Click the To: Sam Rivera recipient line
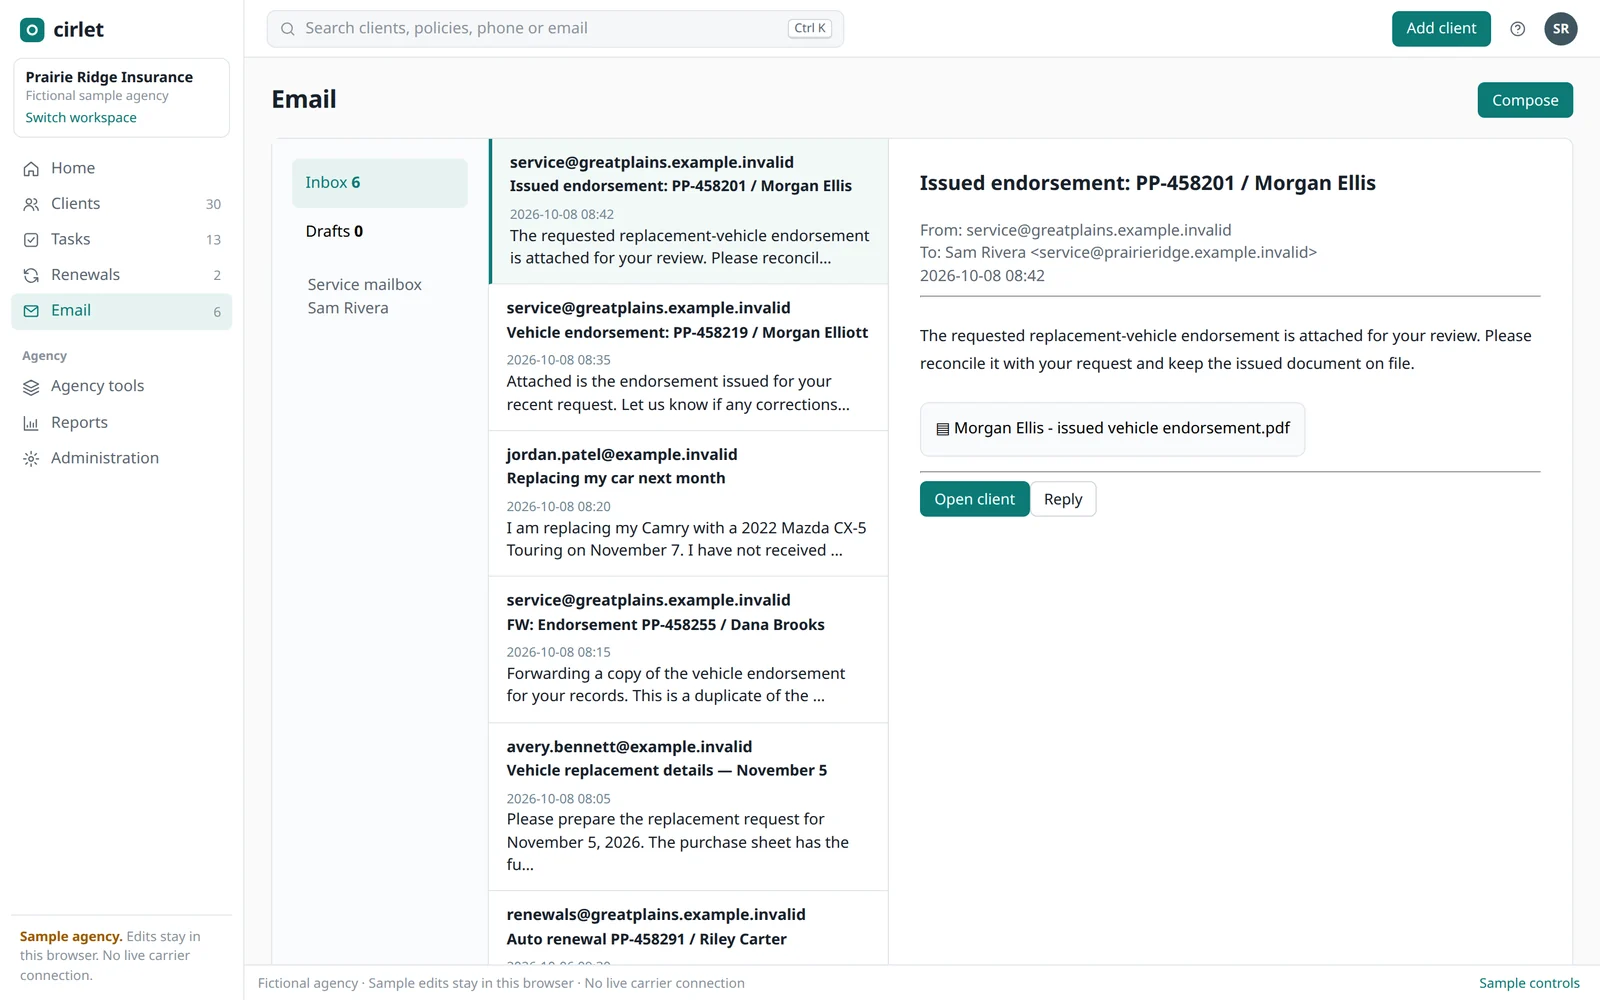The width and height of the screenshot is (1600, 1000). [1118, 252]
